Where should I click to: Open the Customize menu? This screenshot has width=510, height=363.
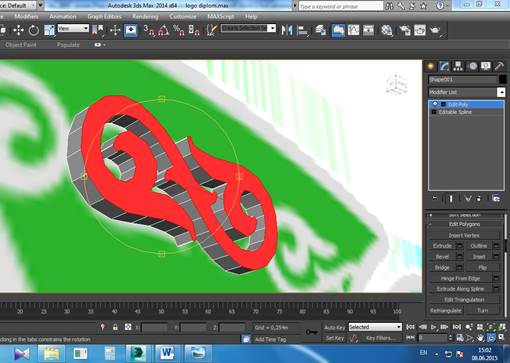(x=183, y=16)
